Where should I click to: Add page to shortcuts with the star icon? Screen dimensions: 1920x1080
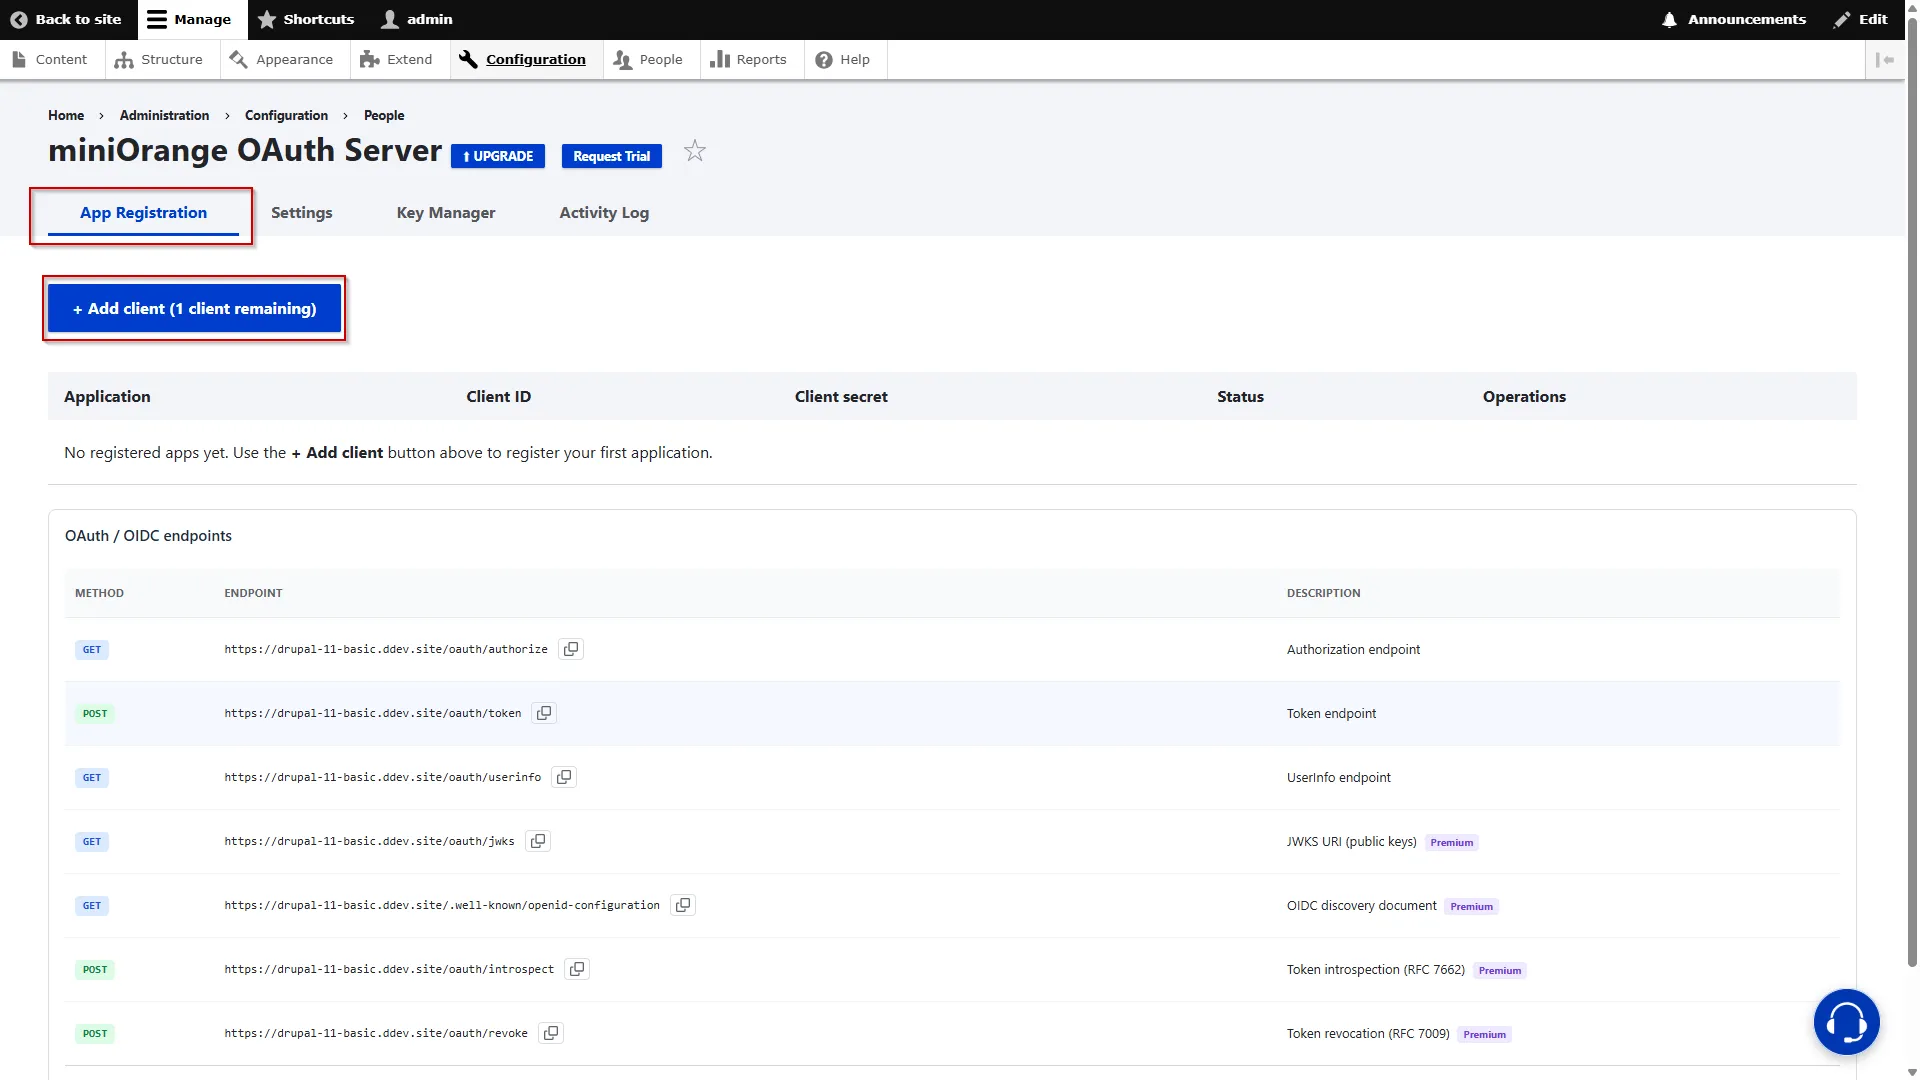coord(695,152)
